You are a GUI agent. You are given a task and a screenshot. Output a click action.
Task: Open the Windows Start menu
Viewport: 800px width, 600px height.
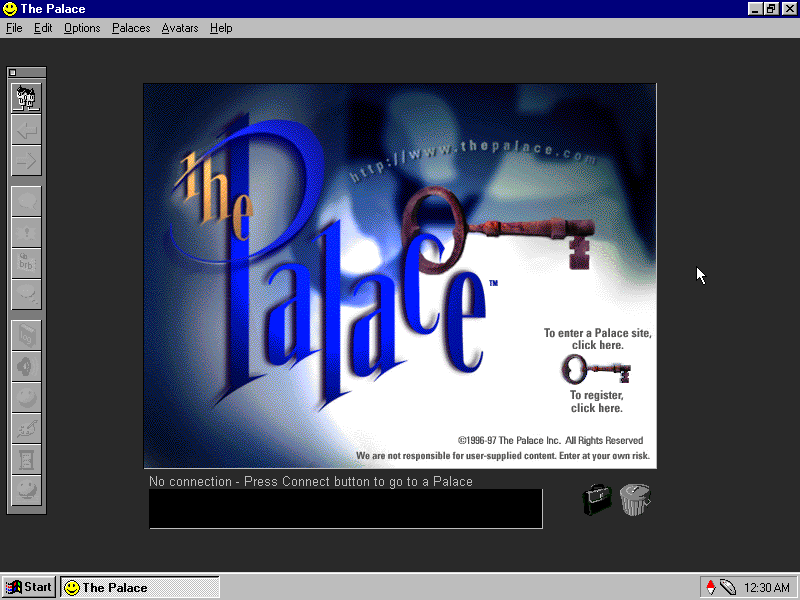(x=29, y=587)
